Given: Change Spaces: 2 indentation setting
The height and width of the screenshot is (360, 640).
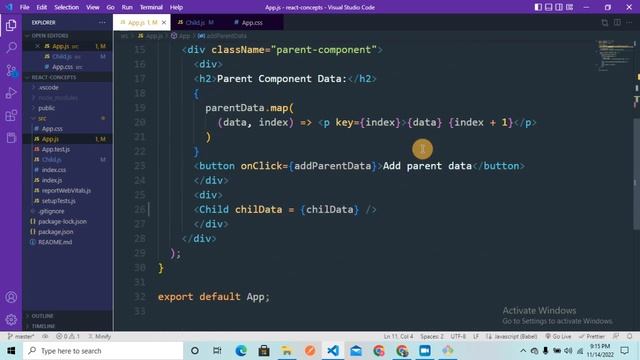Looking at the screenshot, I should click(x=432, y=336).
